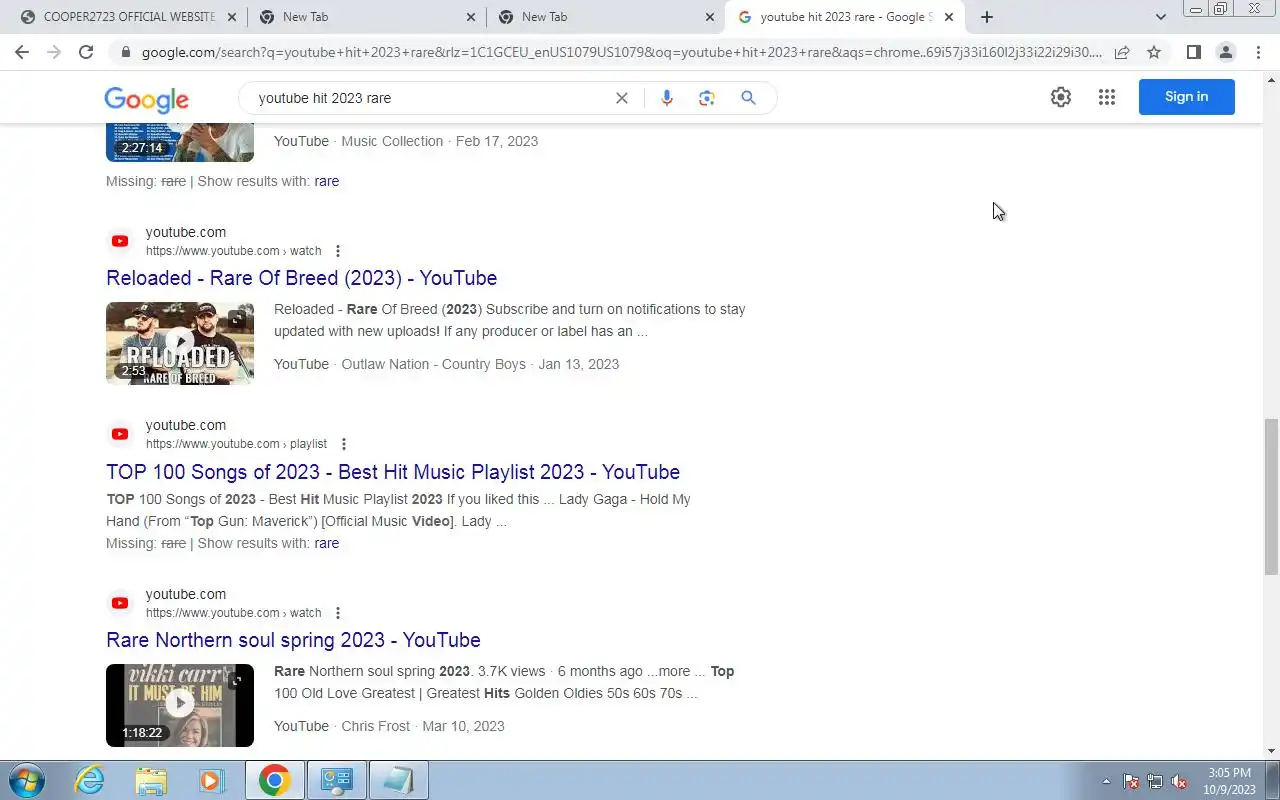Reload the current page

[86, 52]
